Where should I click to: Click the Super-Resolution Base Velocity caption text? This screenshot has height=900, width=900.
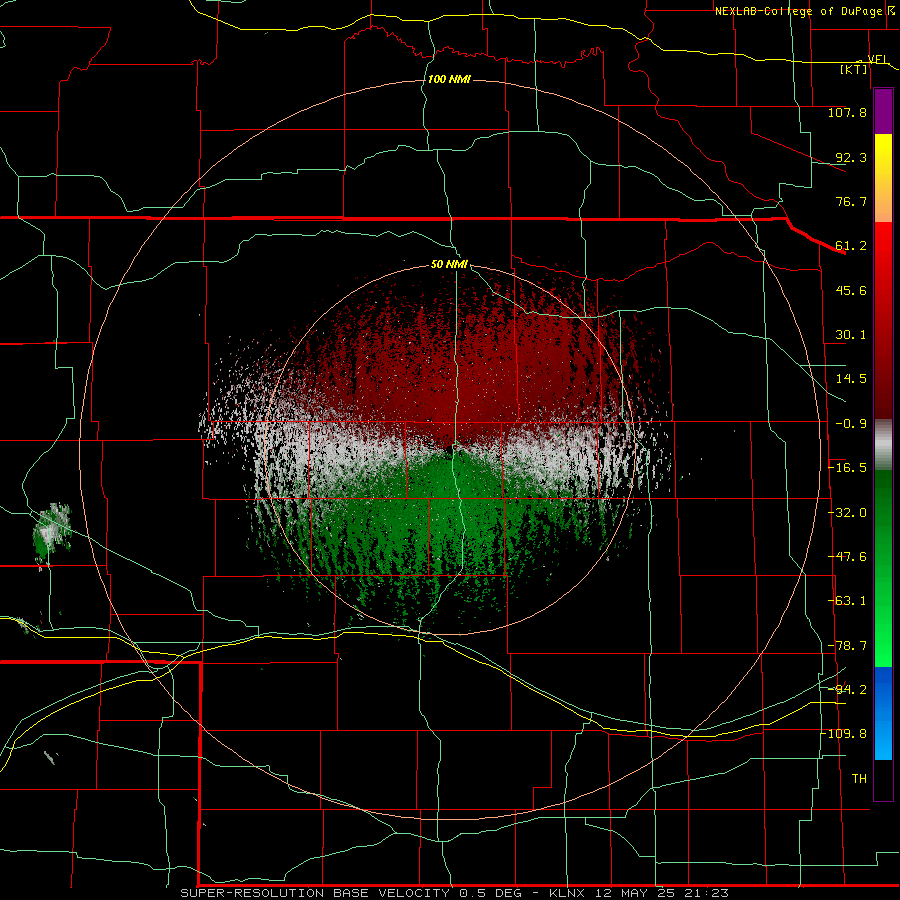(x=455, y=893)
